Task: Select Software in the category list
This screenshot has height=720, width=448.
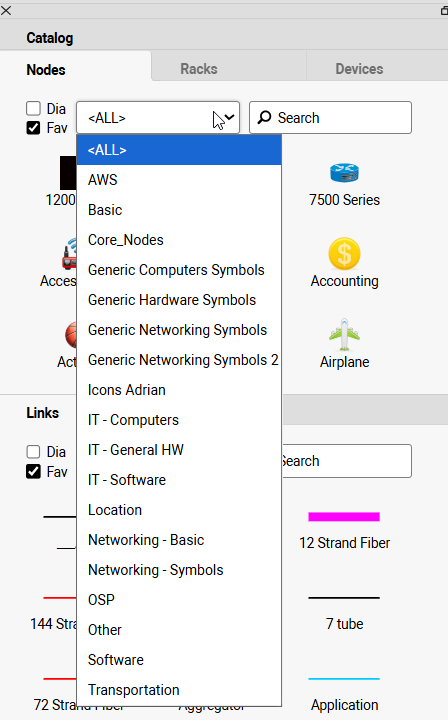Action: 179,660
